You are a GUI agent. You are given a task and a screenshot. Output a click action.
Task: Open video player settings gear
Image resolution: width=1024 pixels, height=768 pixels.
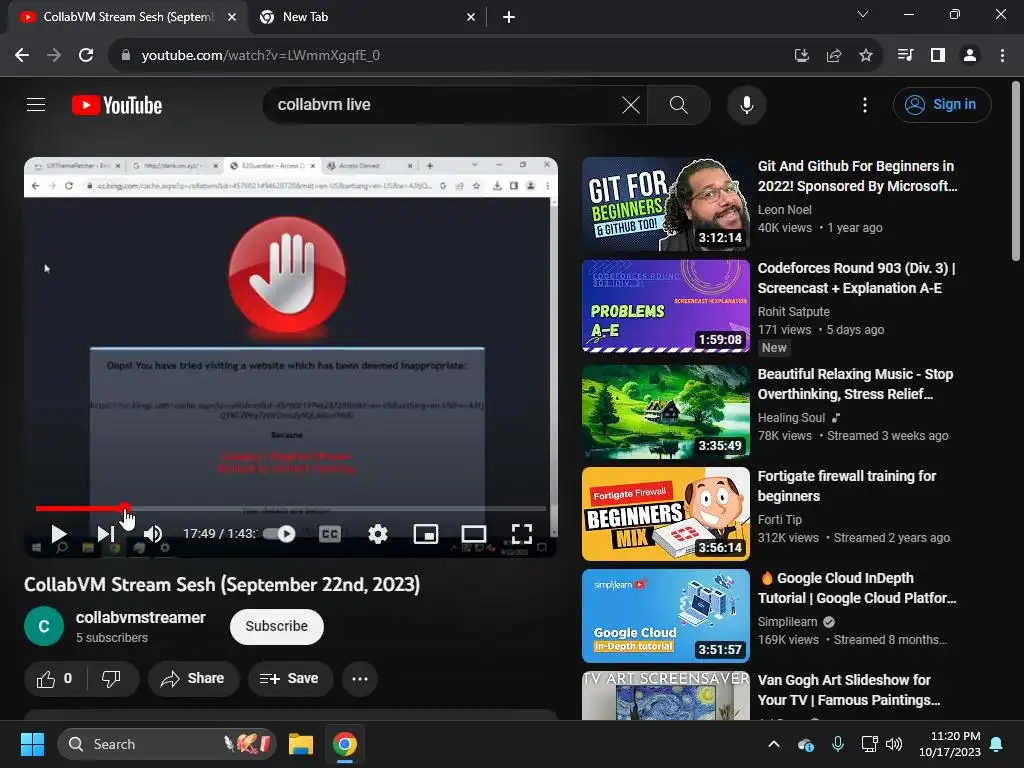point(377,534)
